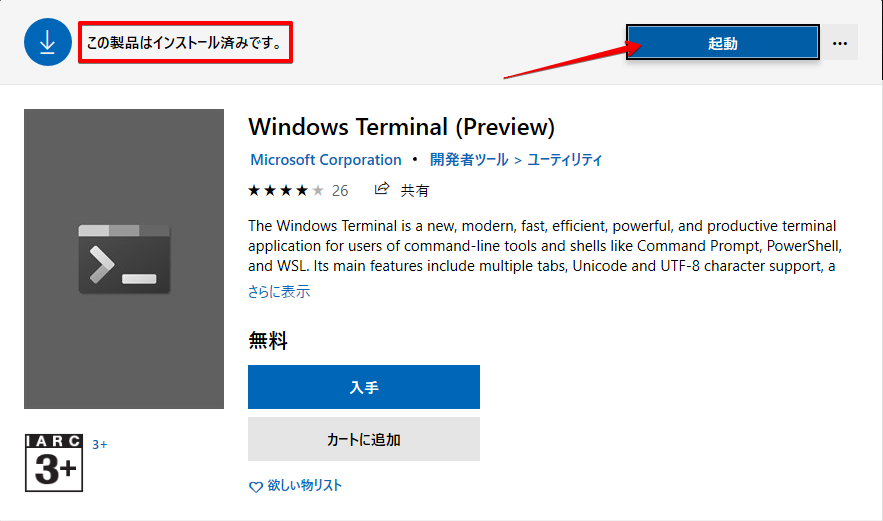Screen dimensions: 883x521
Task: Click the 無料 price label
Action: pos(268,341)
